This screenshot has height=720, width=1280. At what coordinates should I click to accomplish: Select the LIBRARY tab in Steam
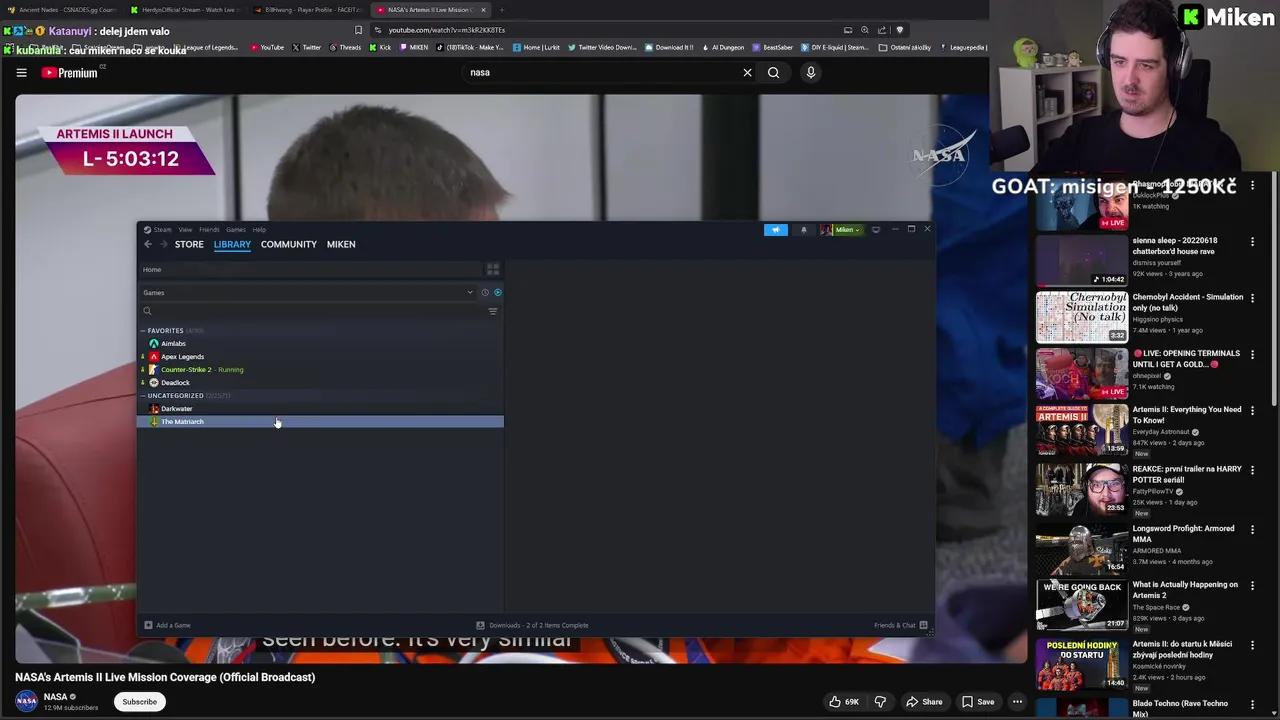click(x=232, y=244)
